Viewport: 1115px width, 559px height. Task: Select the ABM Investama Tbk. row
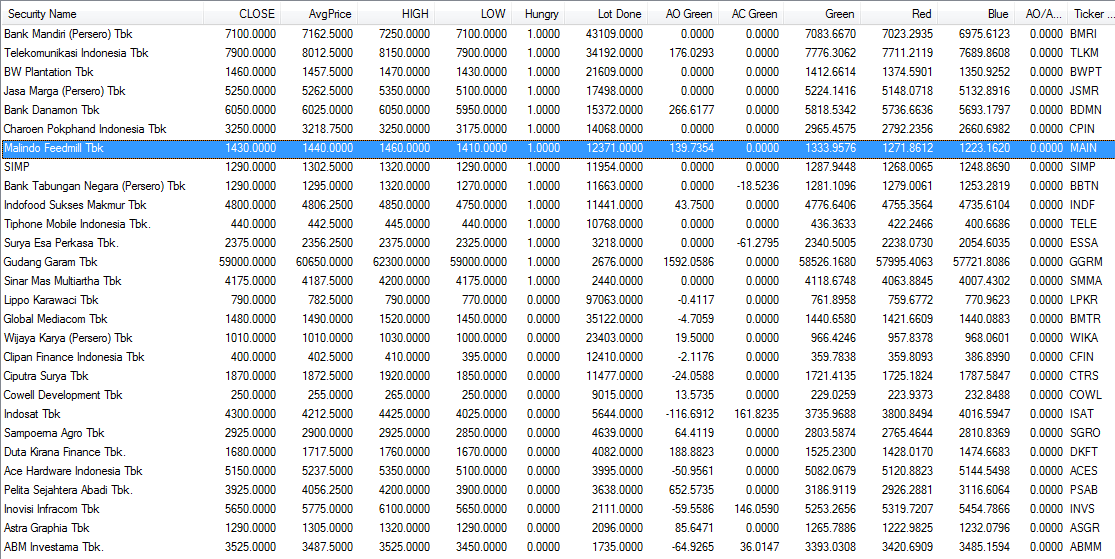(x=558, y=547)
